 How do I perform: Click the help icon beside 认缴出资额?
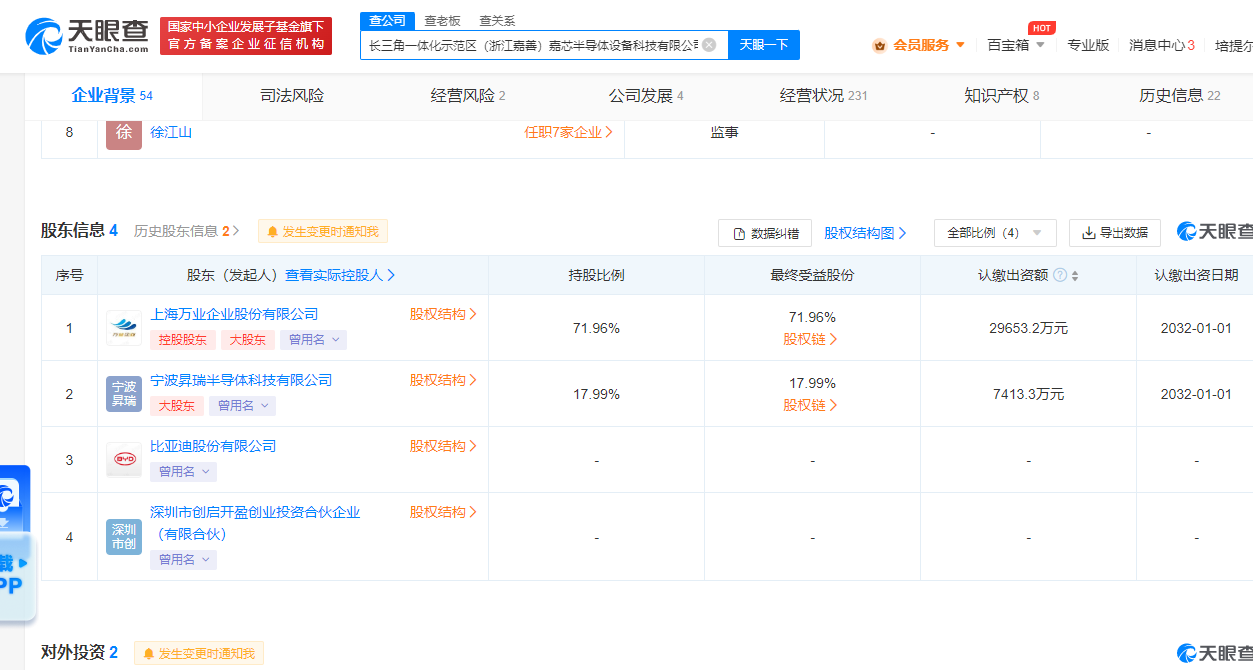(1060, 275)
